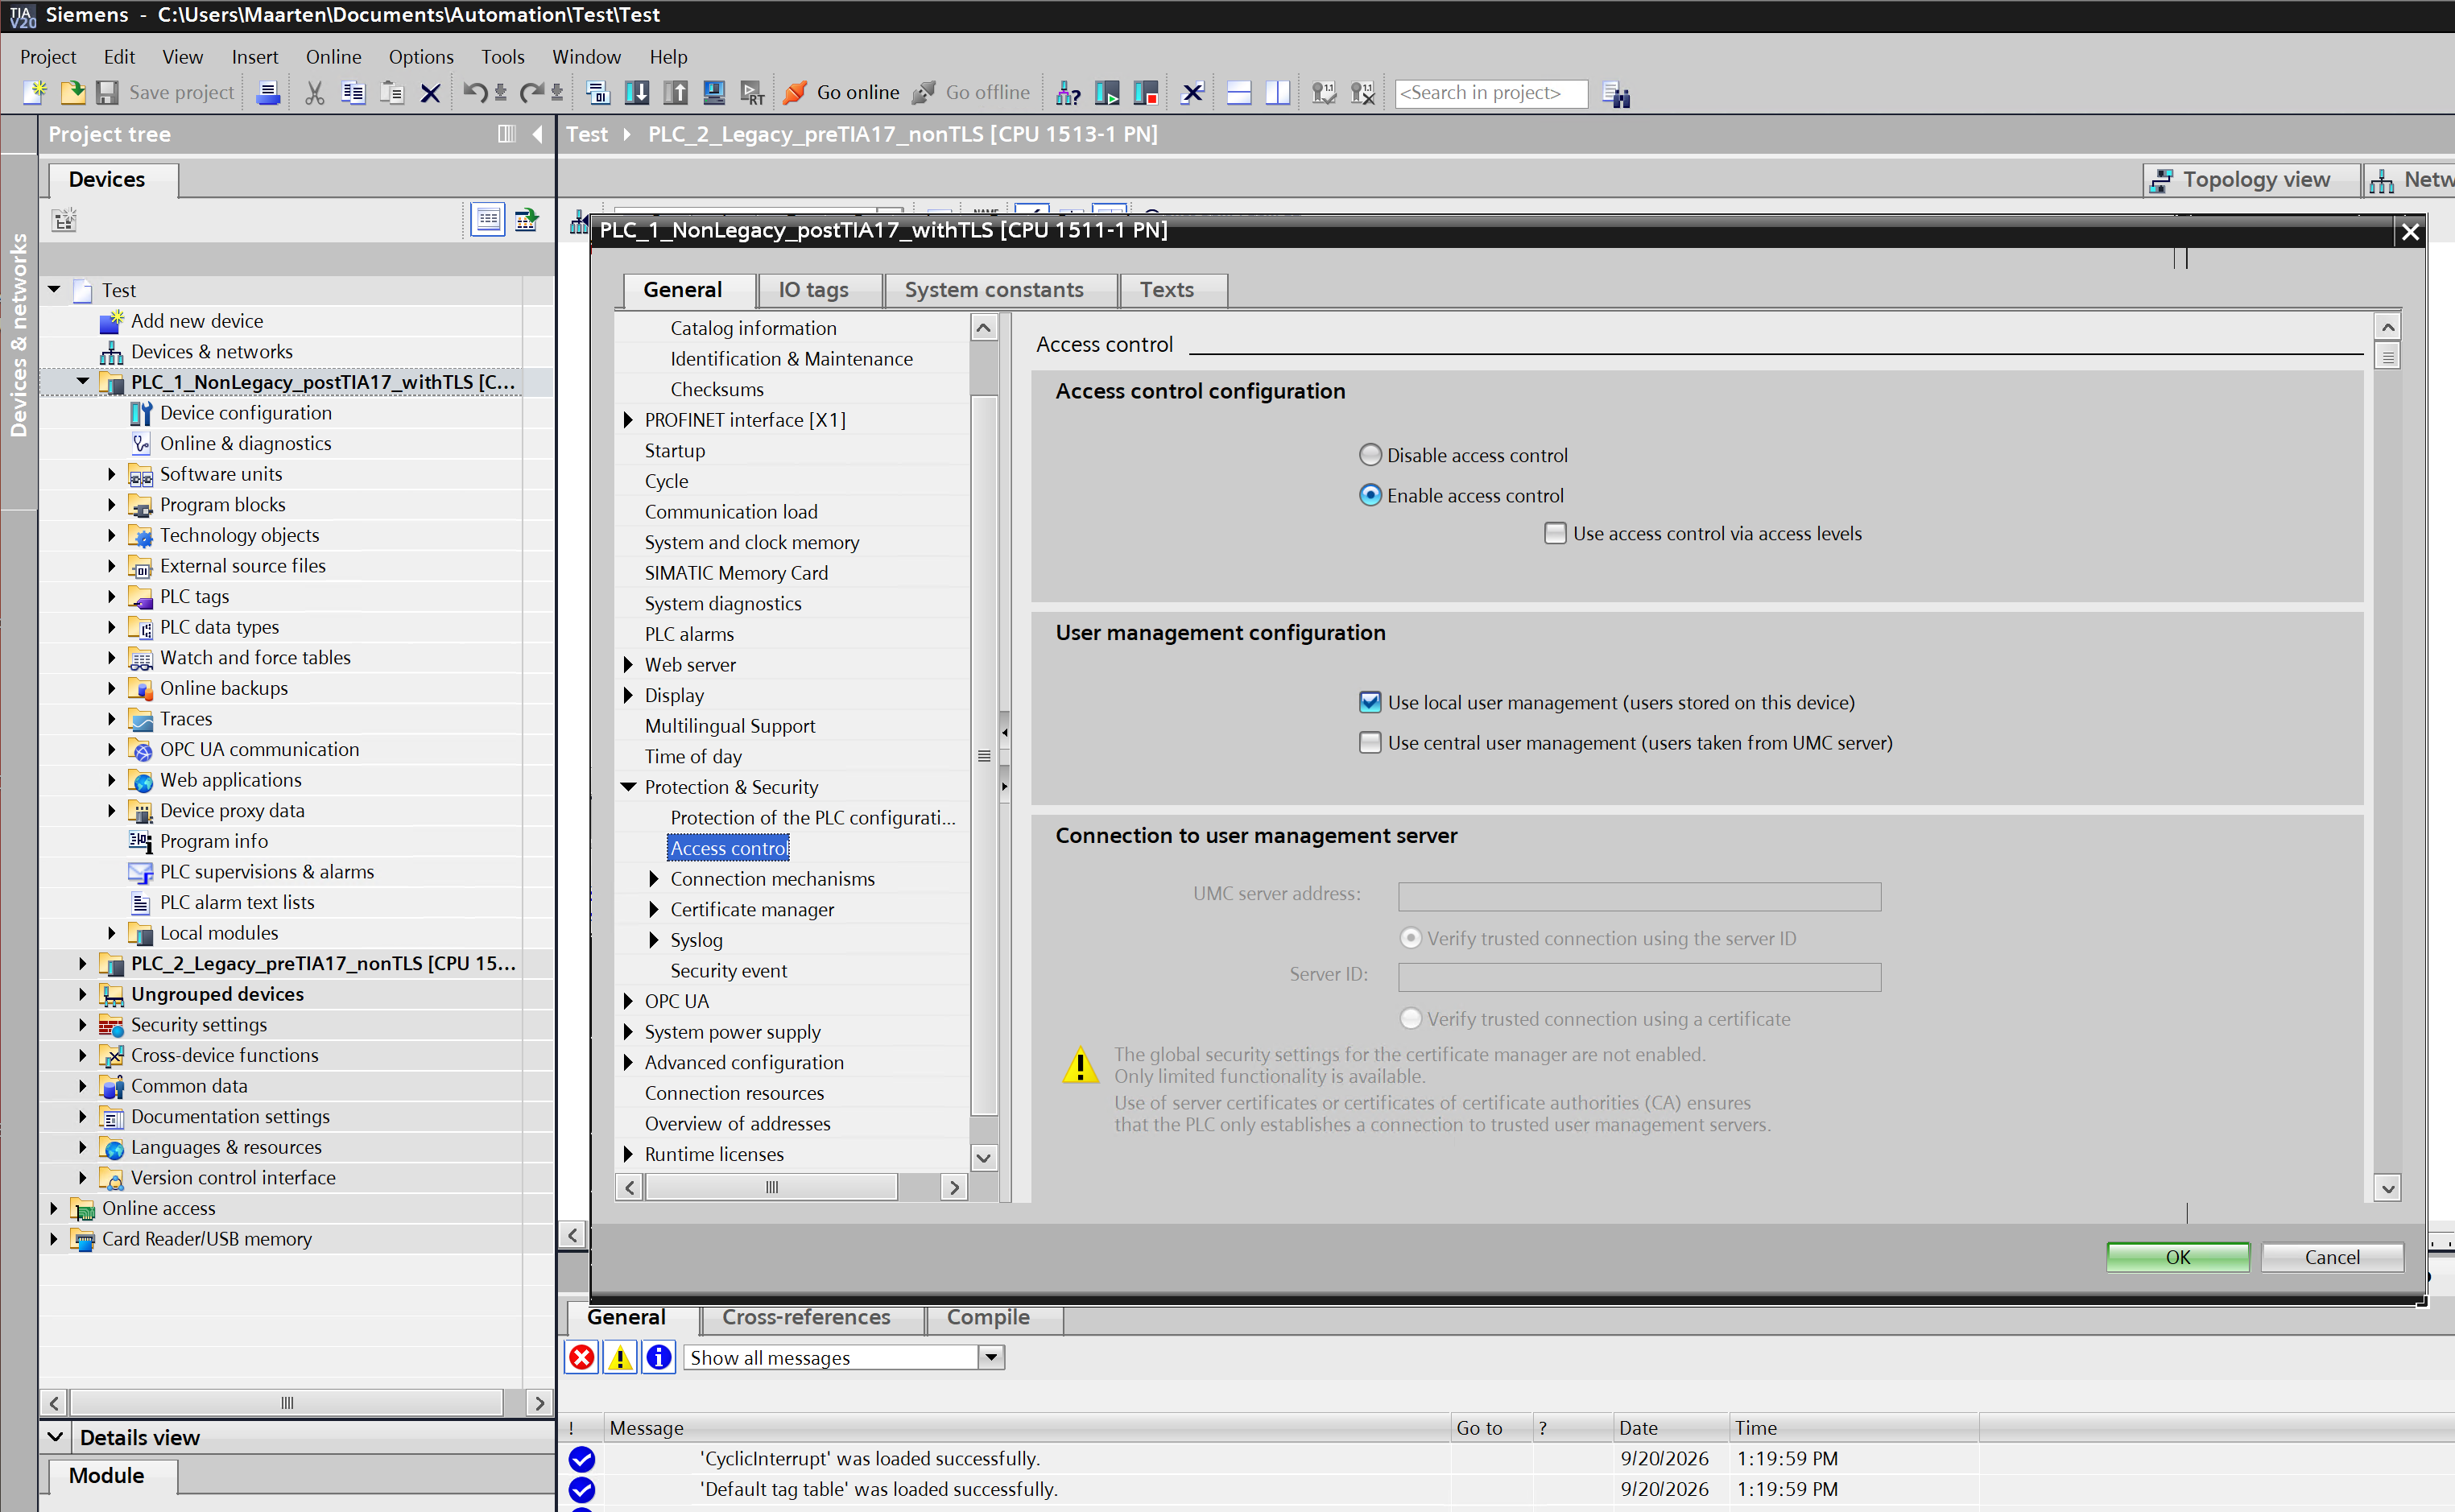Click the Compile toolbar icon
The width and height of the screenshot is (2455, 1512).
click(598, 93)
